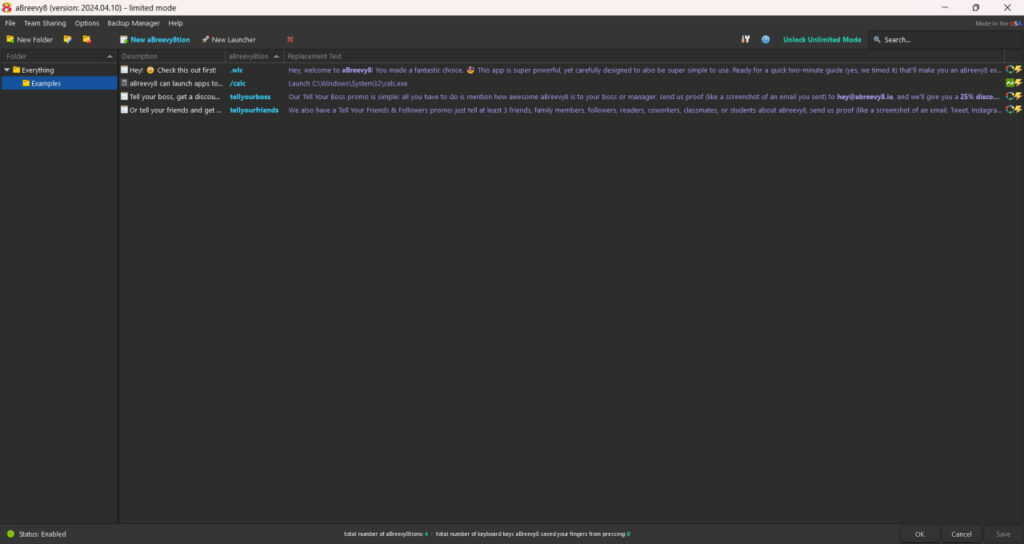
Task: Click replacement text starting 'Our Tell Your Boss promo'
Action: coord(644,97)
